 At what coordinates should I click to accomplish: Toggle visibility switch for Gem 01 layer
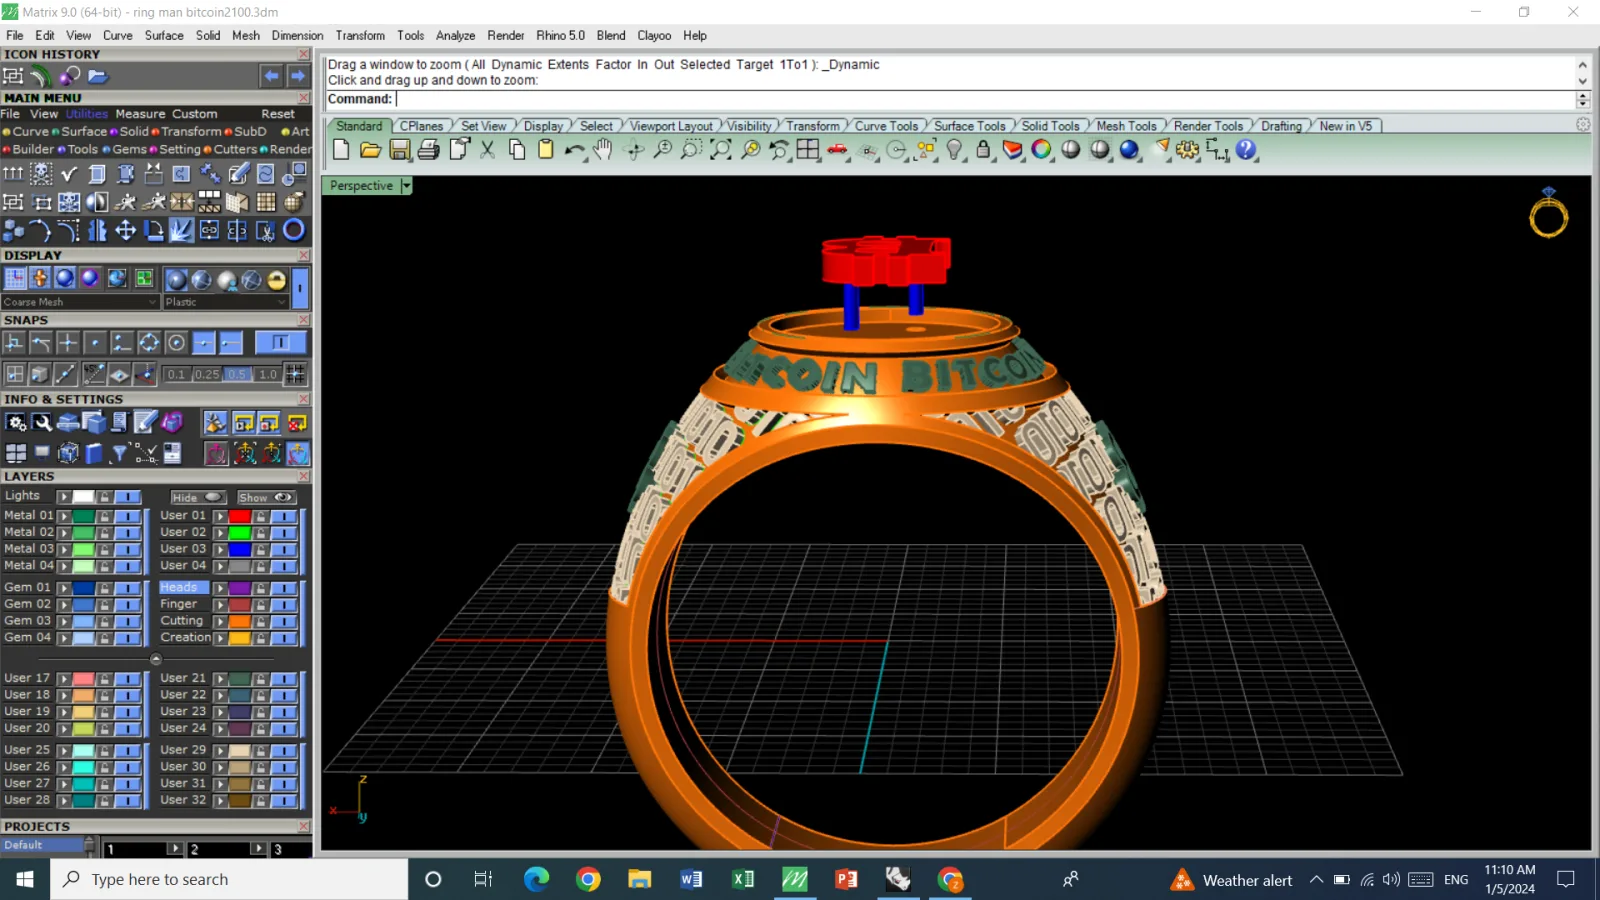point(127,588)
